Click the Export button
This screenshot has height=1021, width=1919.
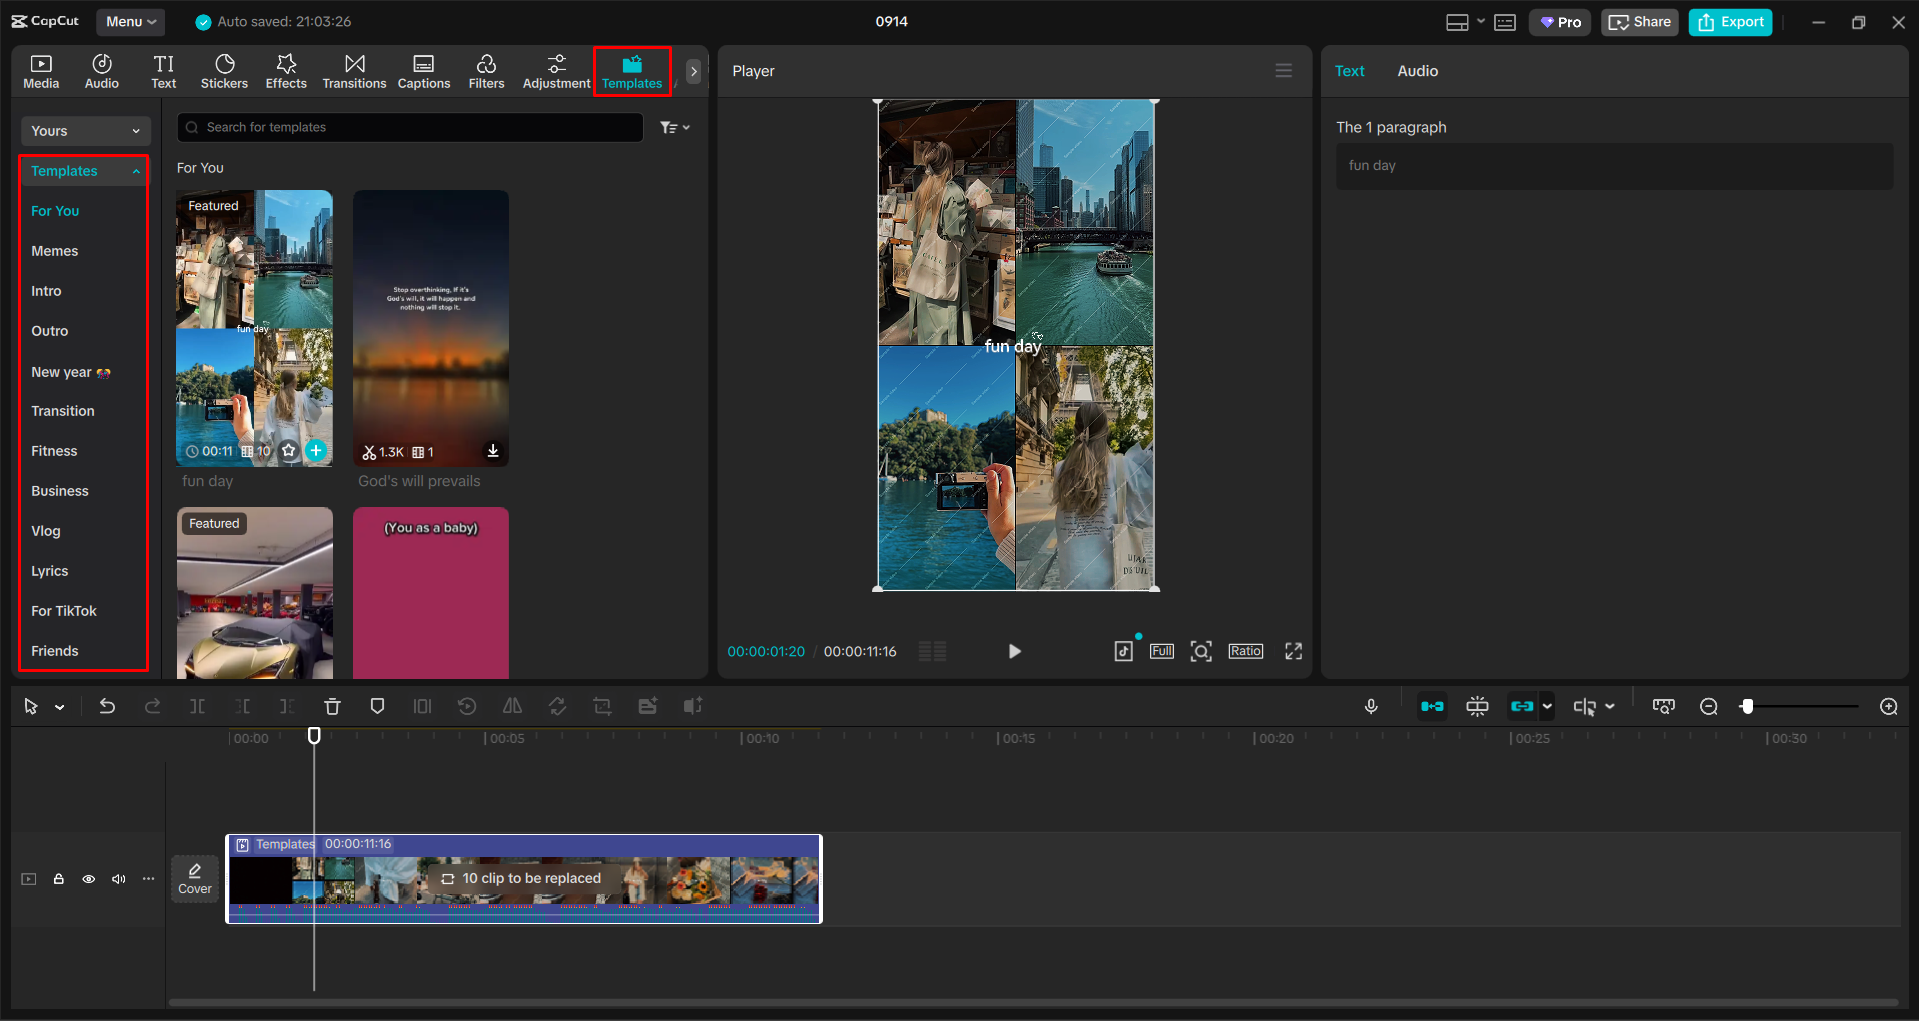[1729, 21]
